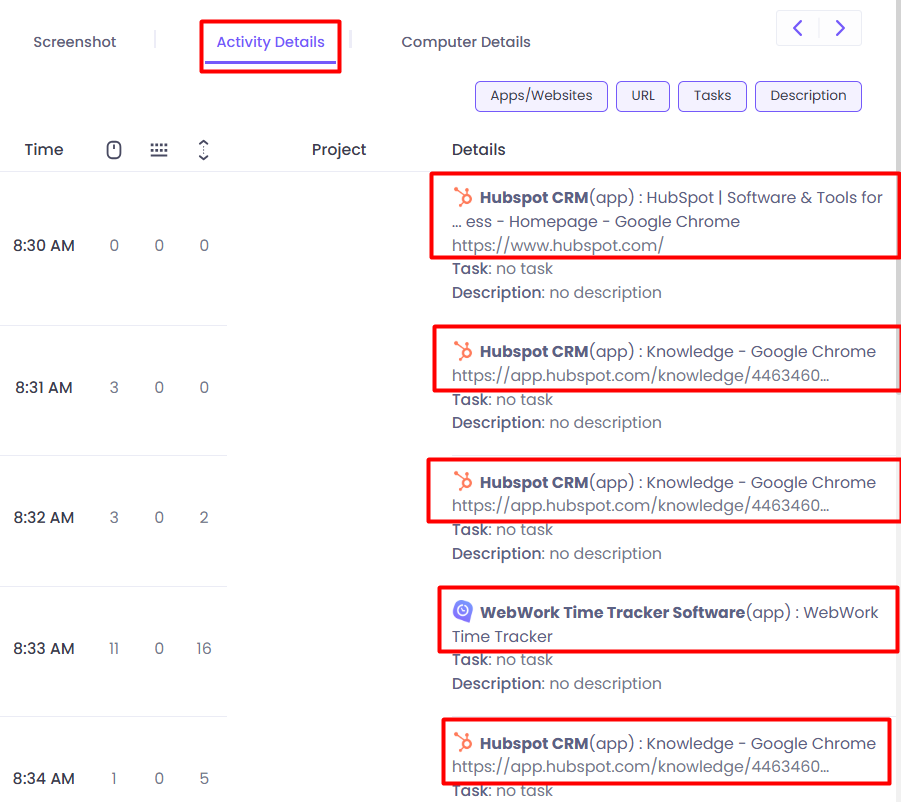Switch to the Screenshot tab
The width and height of the screenshot is (901, 802).
tap(74, 41)
